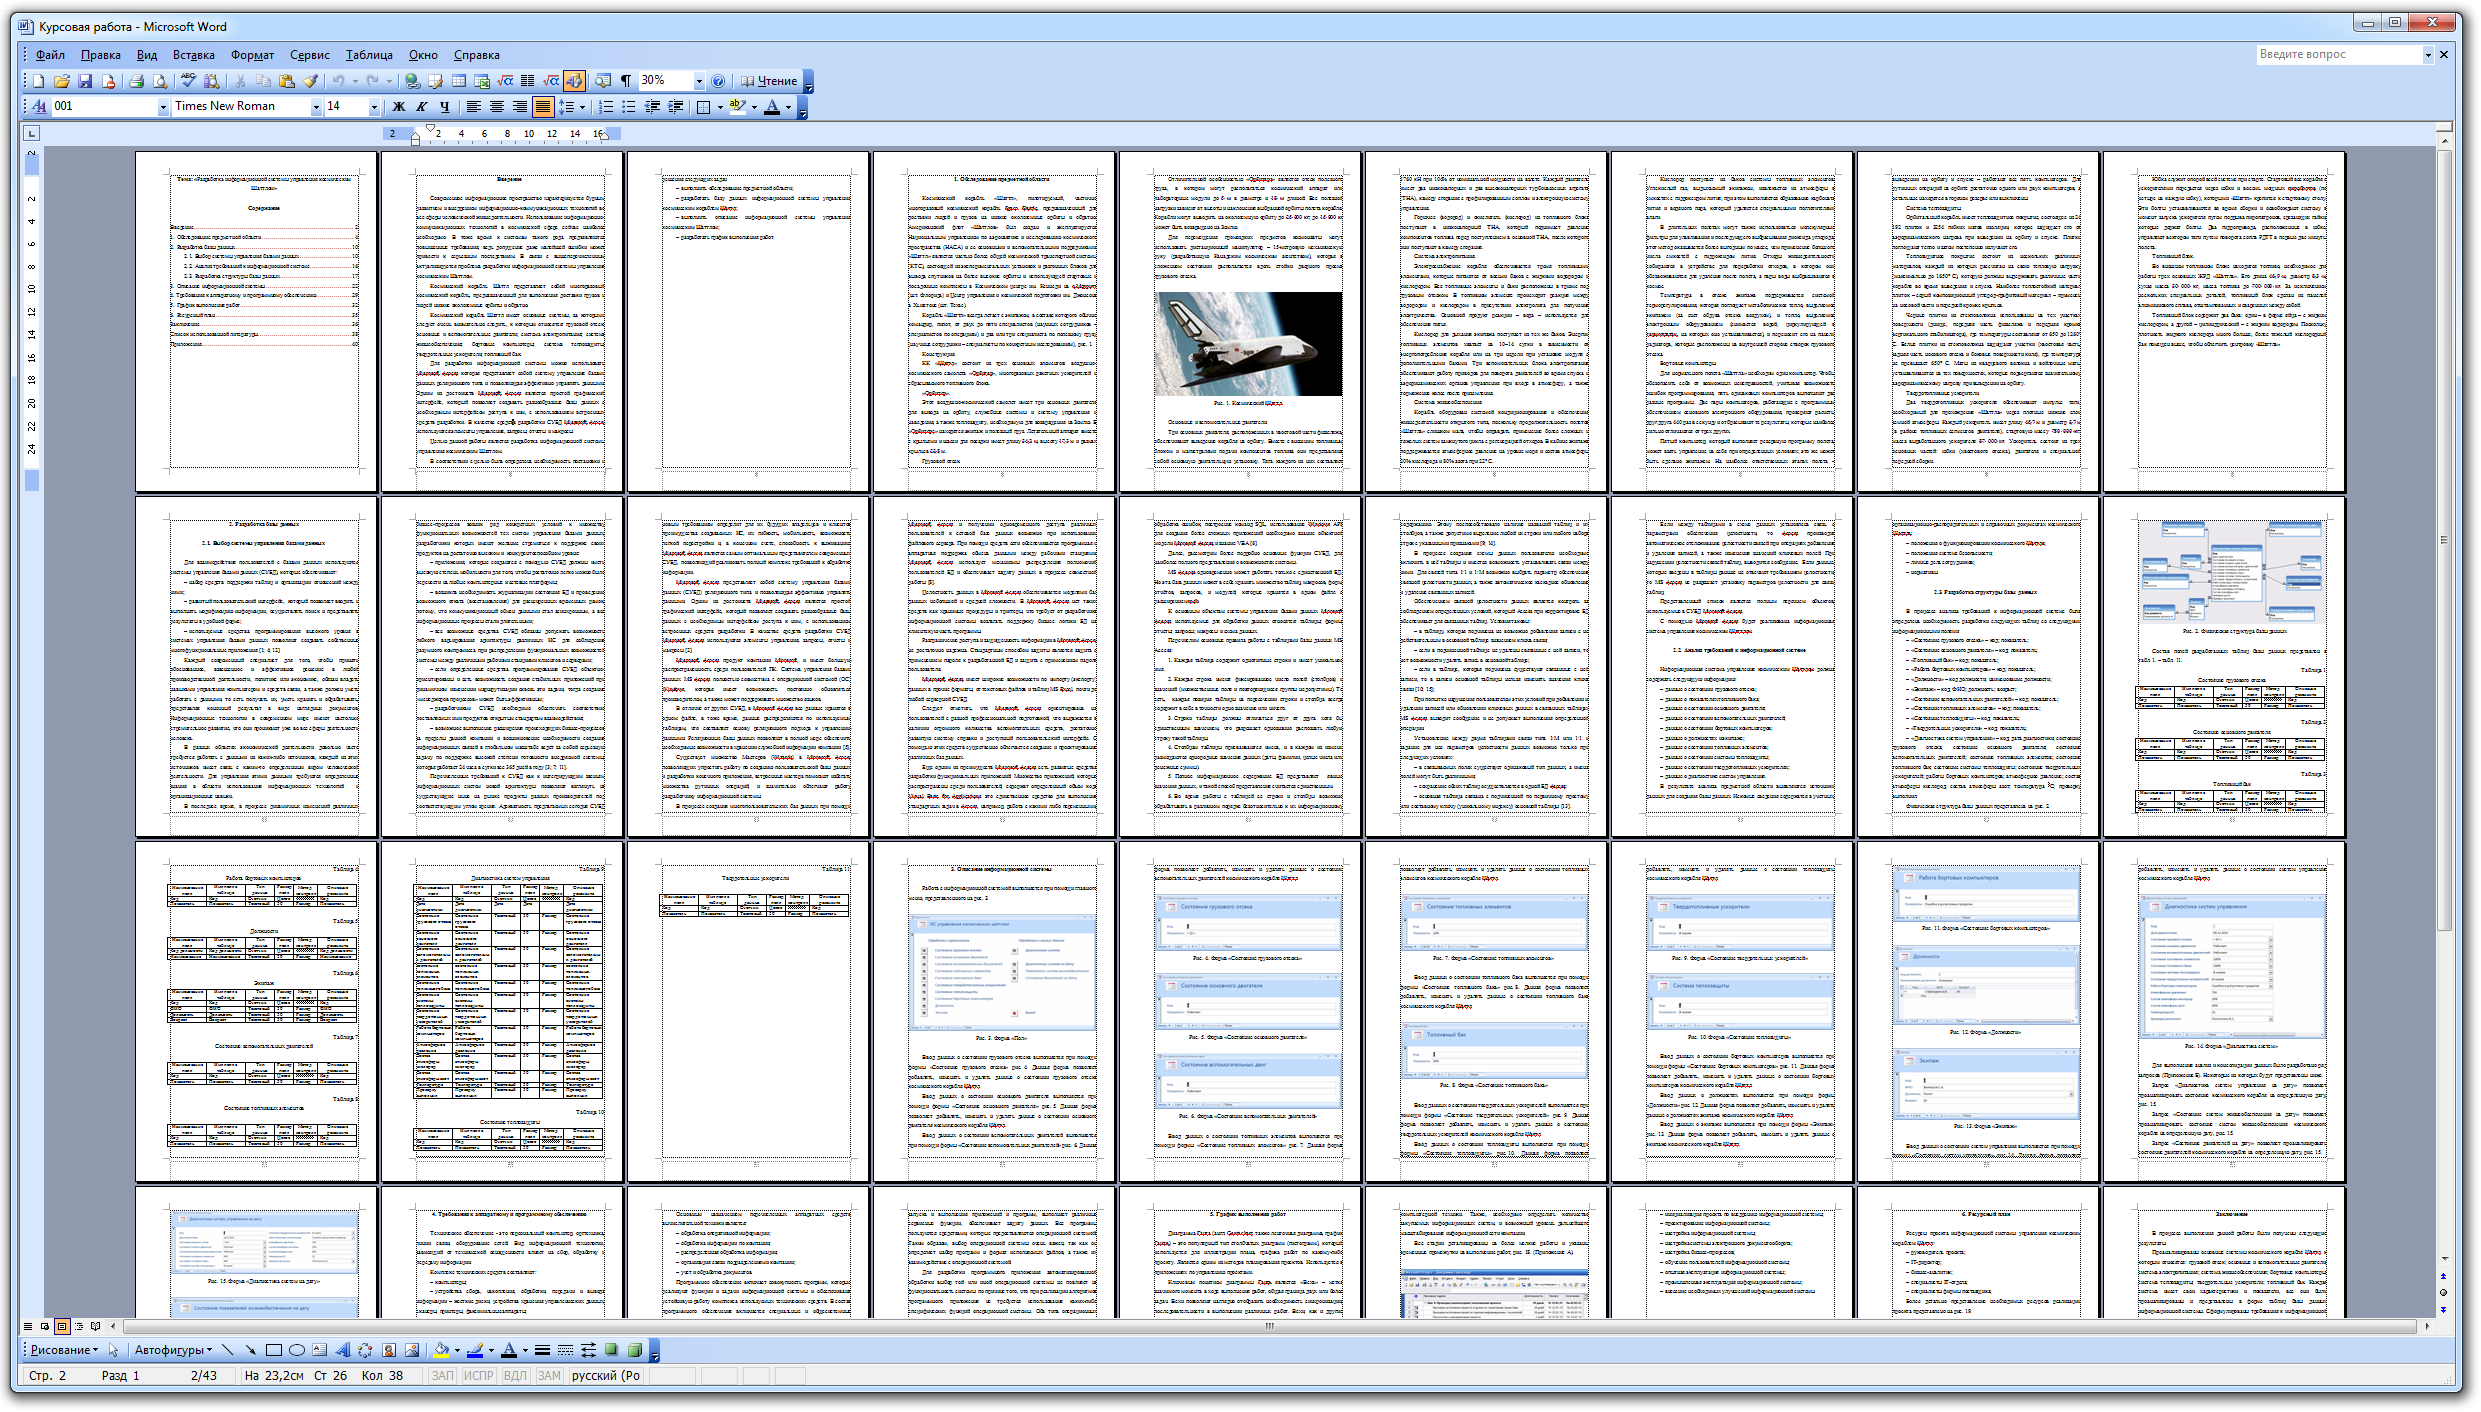Click the Чтение reading mode button
This screenshot has width=2481, height=1412.
(x=769, y=81)
